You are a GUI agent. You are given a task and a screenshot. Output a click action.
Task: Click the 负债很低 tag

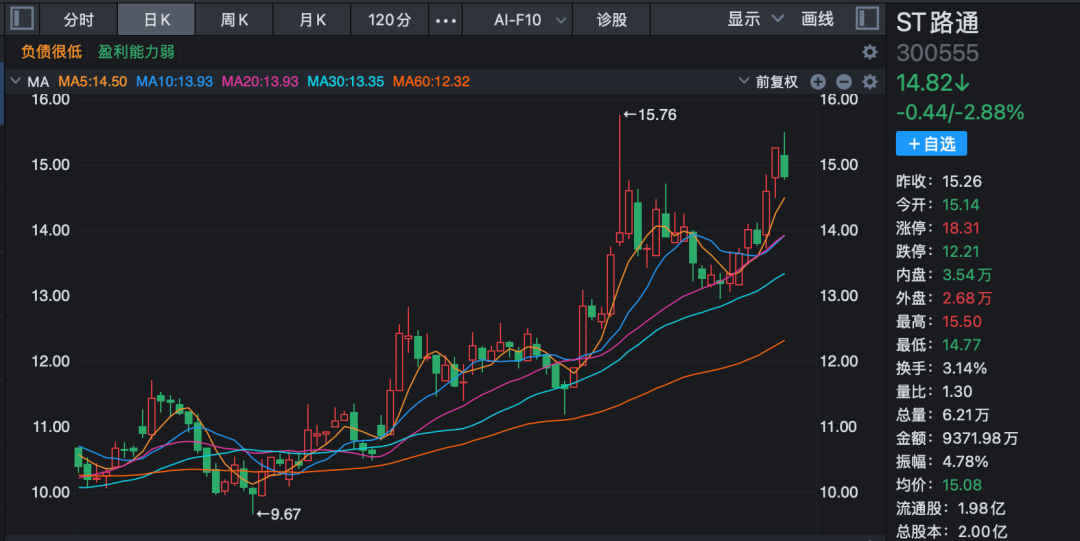pyautogui.click(x=52, y=52)
